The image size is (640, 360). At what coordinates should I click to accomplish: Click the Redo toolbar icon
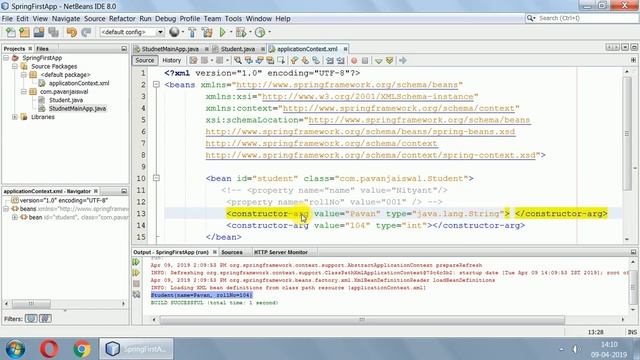tap(86, 32)
